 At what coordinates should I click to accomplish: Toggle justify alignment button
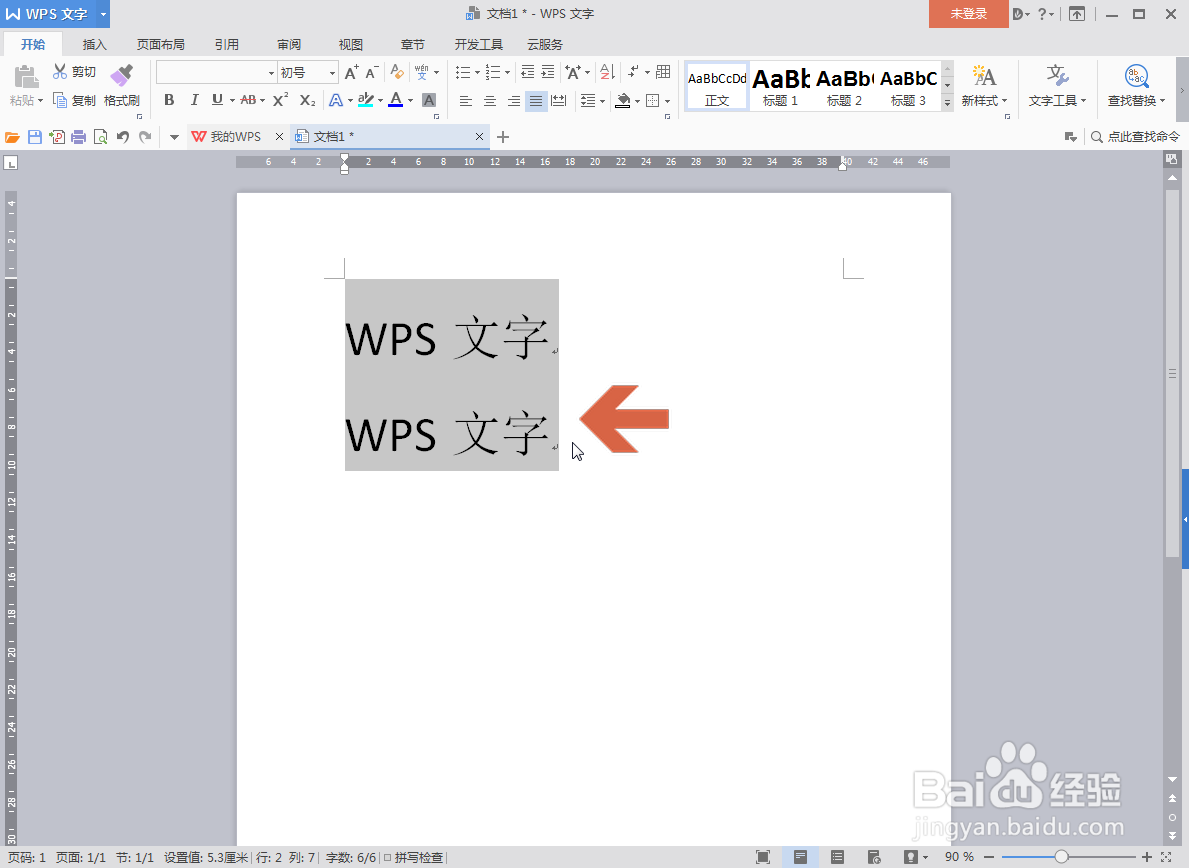(536, 101)
